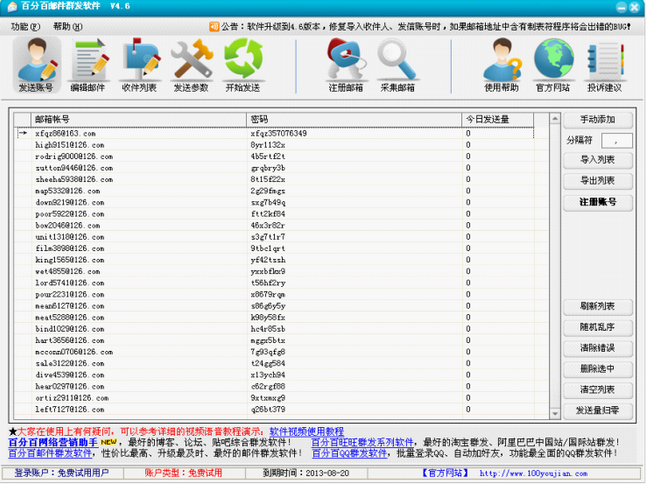
Task: Click the 编辑邮件 (edit email) icon
Action: pyautogui.click(x=88, y=65)
